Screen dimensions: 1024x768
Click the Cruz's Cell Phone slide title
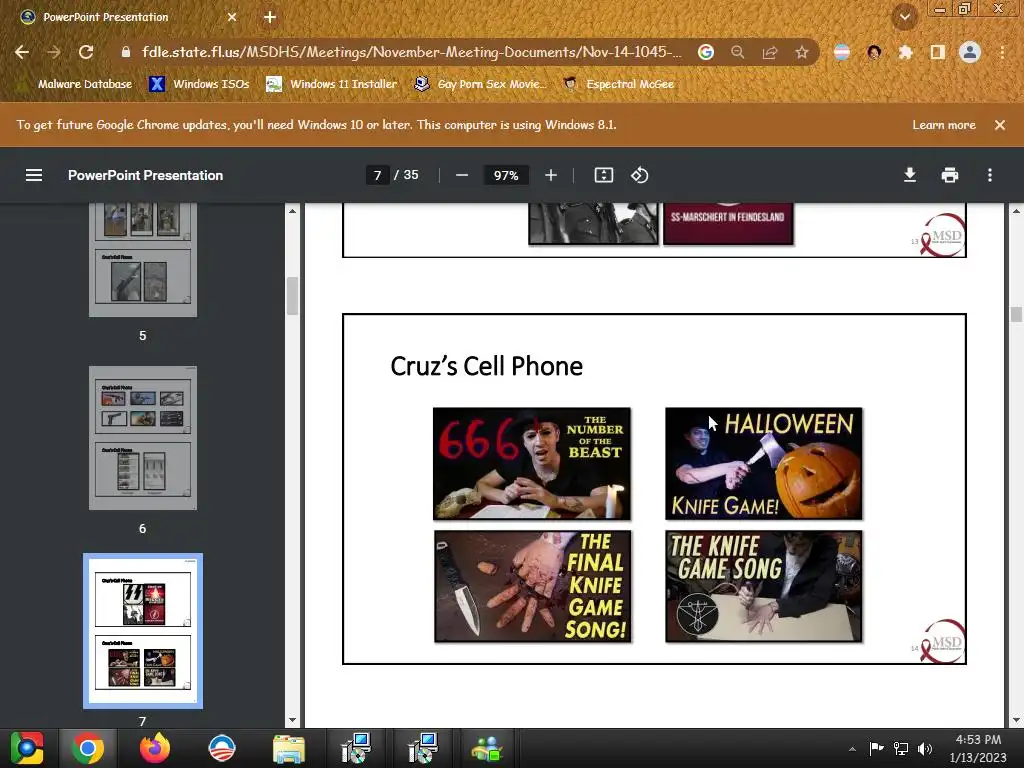pos(487,366)
